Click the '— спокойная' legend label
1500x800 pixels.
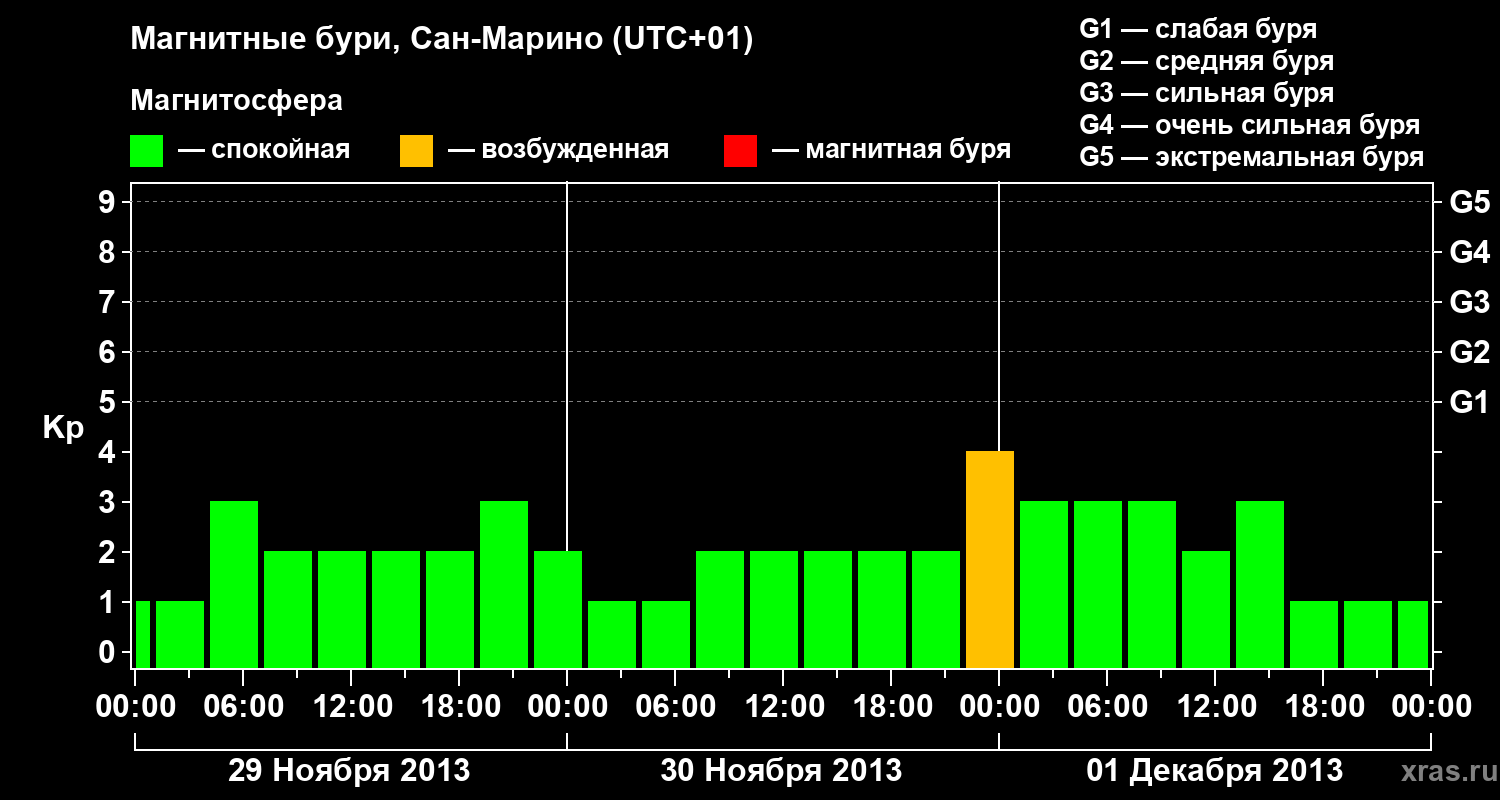264,151
